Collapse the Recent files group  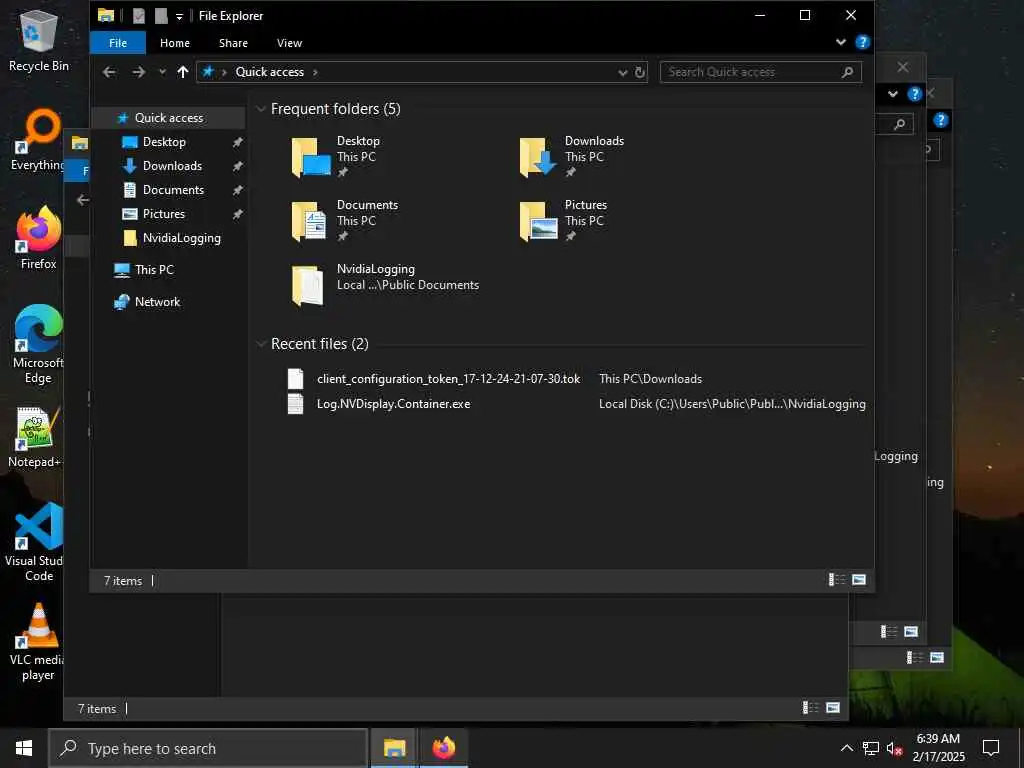click(x=261, y=344)
